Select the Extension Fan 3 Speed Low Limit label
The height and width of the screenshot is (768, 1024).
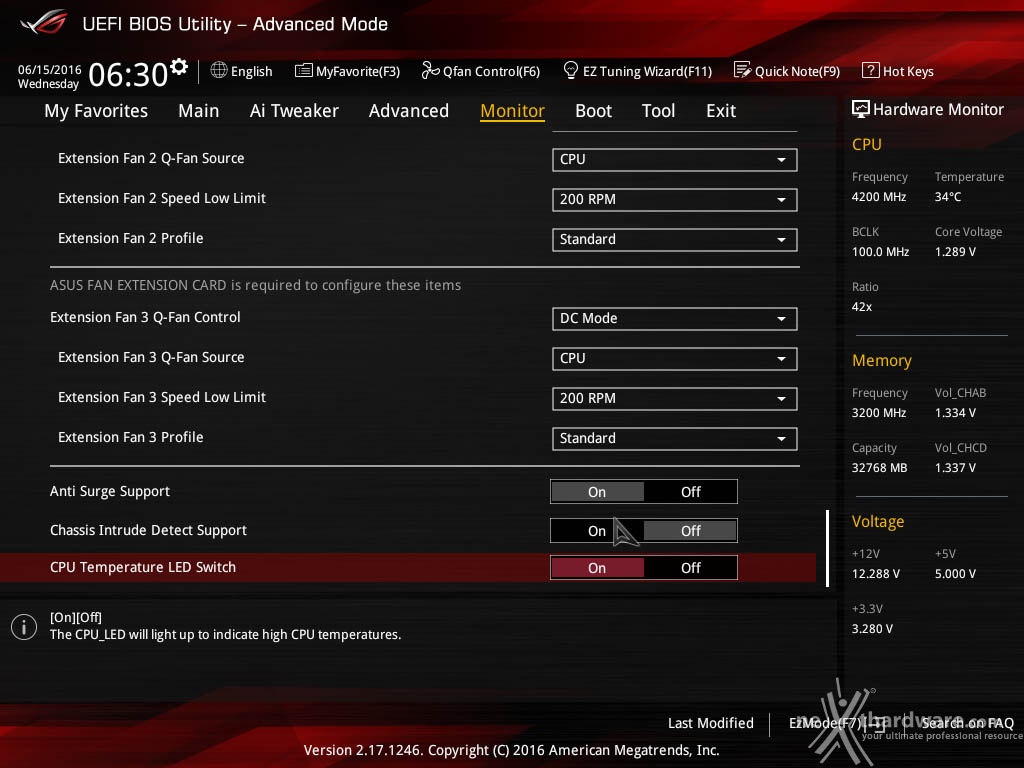click(162, 397)
